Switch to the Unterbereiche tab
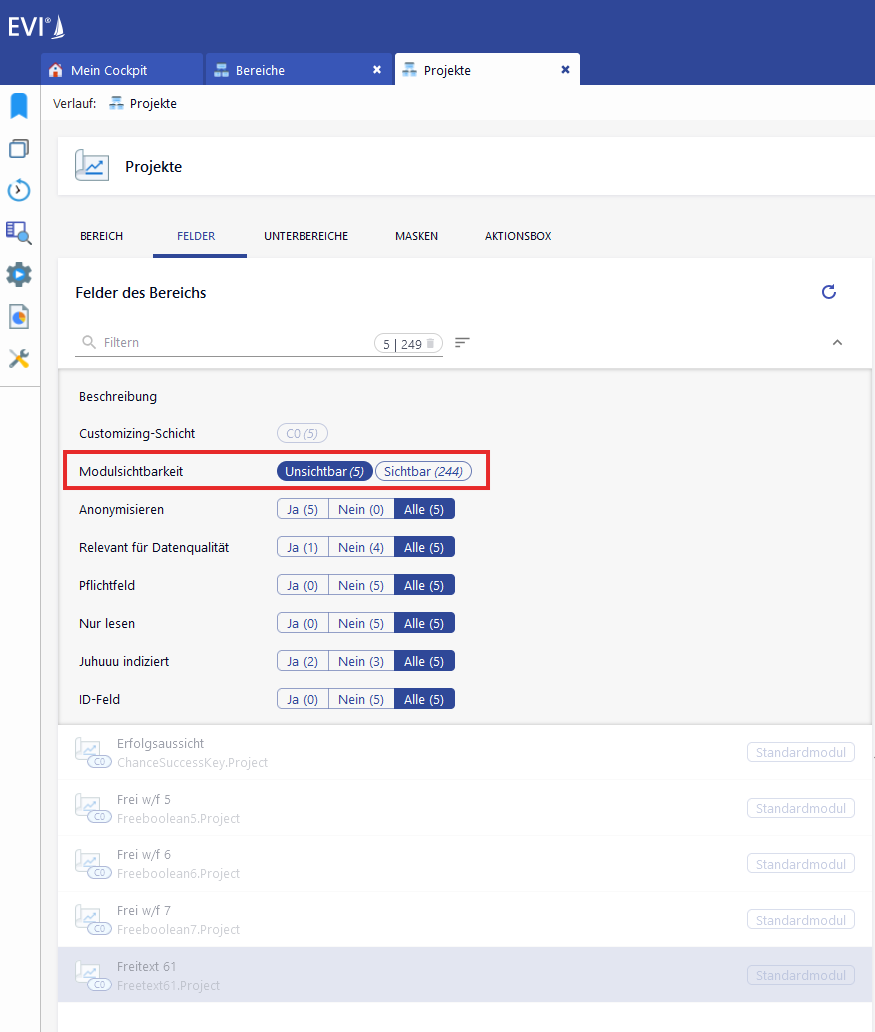Screen dimensions: 875x1032 (306, 236)
